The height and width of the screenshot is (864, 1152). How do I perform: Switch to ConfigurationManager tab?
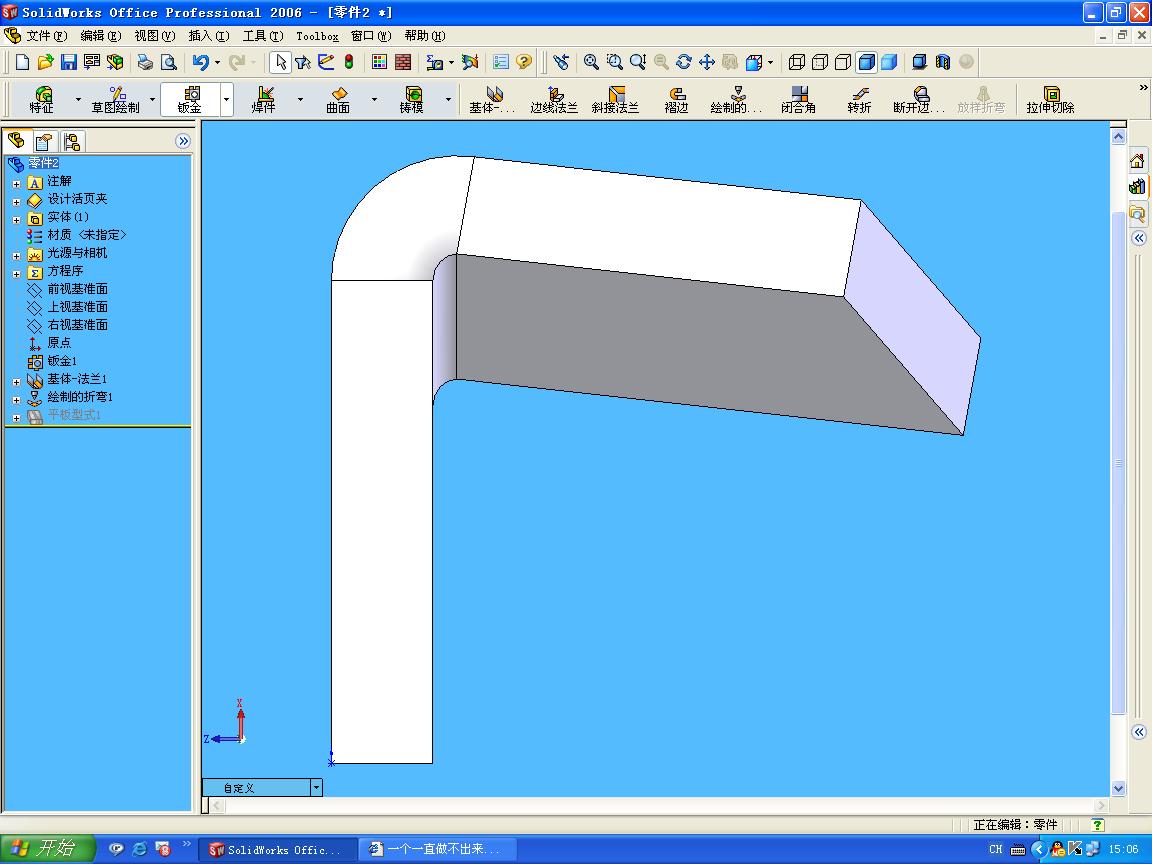[72, 141]
